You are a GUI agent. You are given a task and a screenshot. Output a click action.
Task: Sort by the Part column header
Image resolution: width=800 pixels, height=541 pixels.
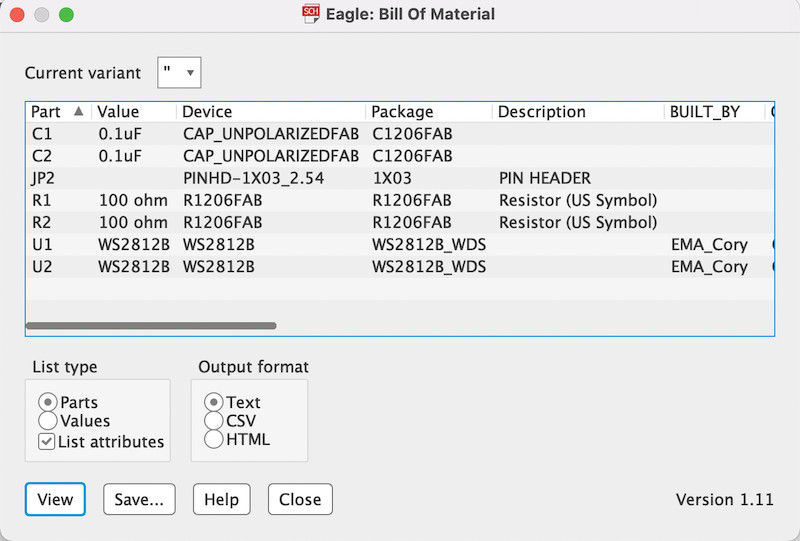pos(58,111)
